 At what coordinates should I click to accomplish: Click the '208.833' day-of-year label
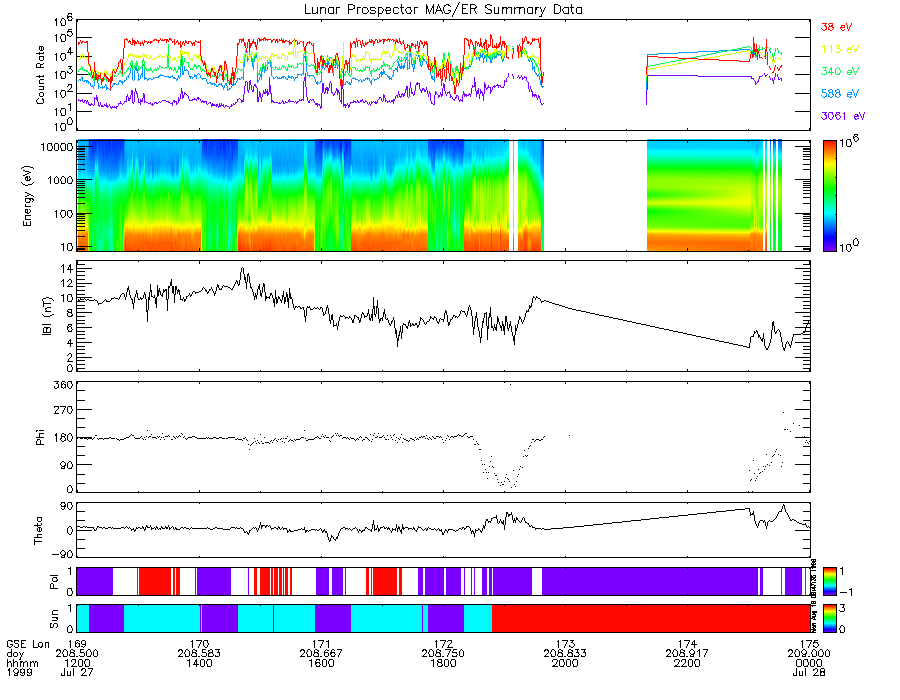tap(565, 654)
